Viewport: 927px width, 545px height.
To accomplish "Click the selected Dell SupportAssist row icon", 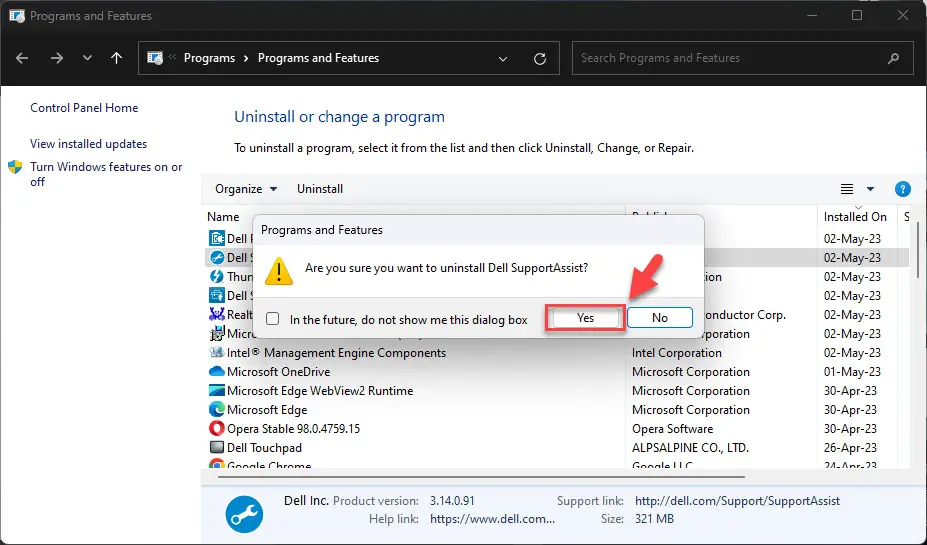I will (216, 257).
